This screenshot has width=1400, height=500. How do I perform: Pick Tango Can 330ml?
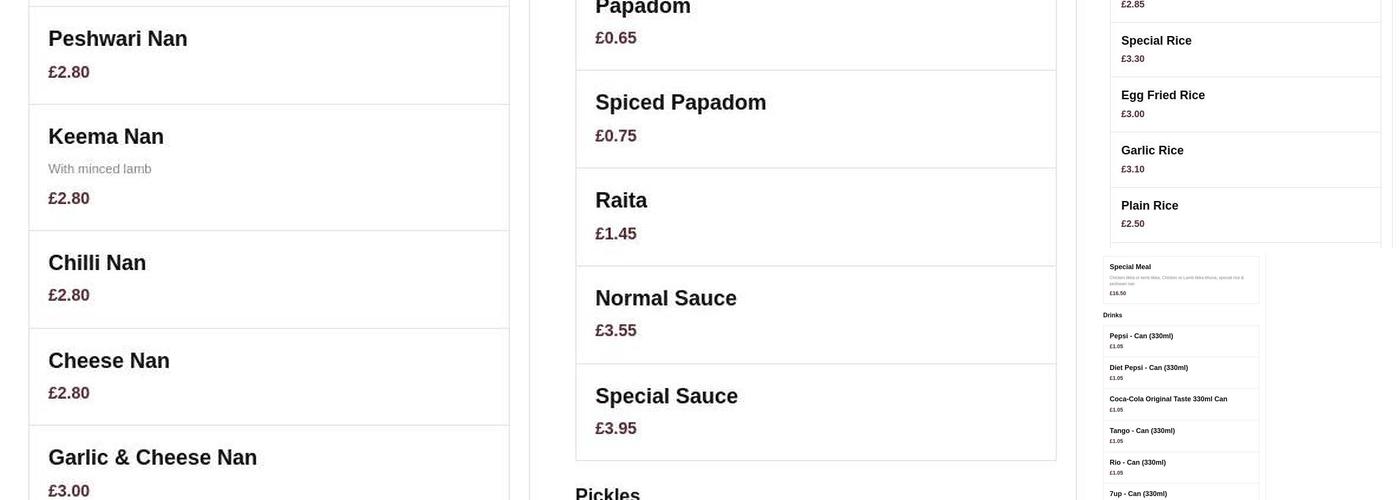coord(1181,435)
